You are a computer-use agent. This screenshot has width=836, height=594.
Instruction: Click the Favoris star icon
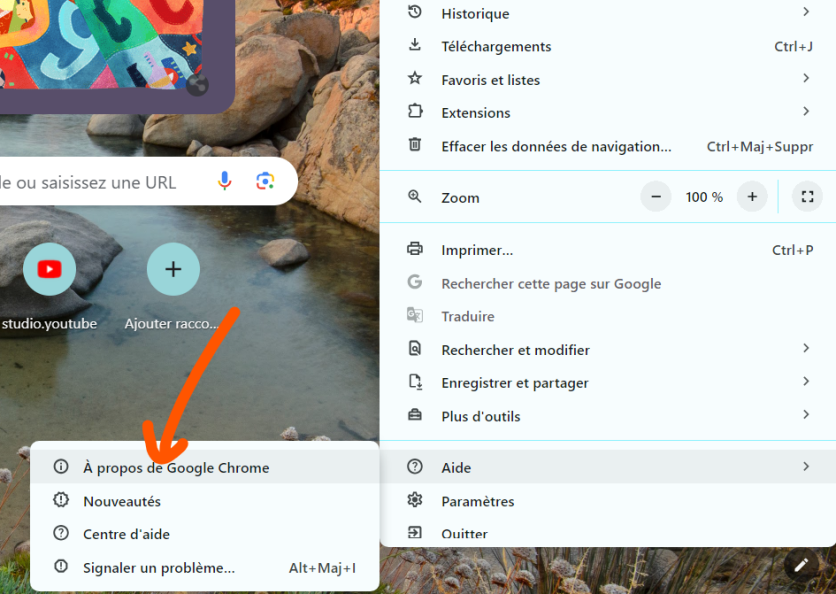click(x=415, y=78)
